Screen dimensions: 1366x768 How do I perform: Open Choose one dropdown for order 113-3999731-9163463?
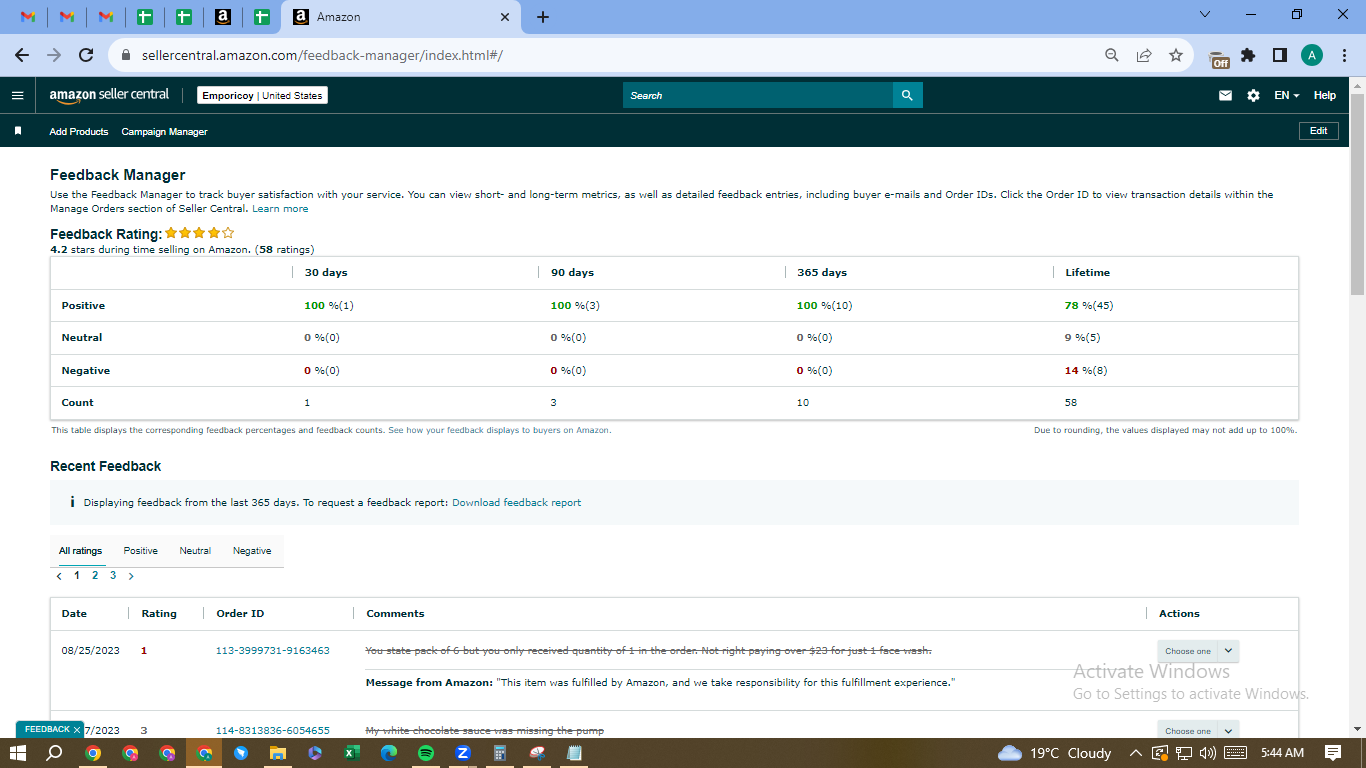[1198, 651]
